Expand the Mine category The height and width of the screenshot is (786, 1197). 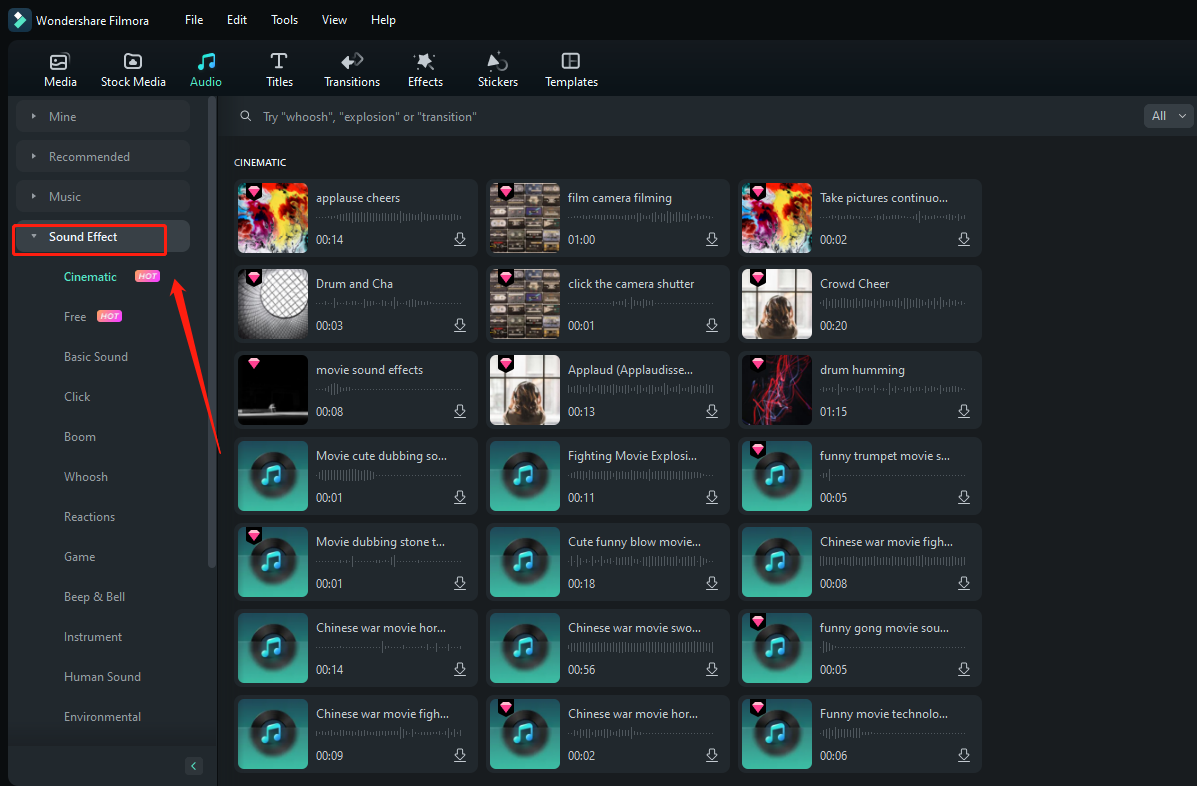click(x=103, y=117)
